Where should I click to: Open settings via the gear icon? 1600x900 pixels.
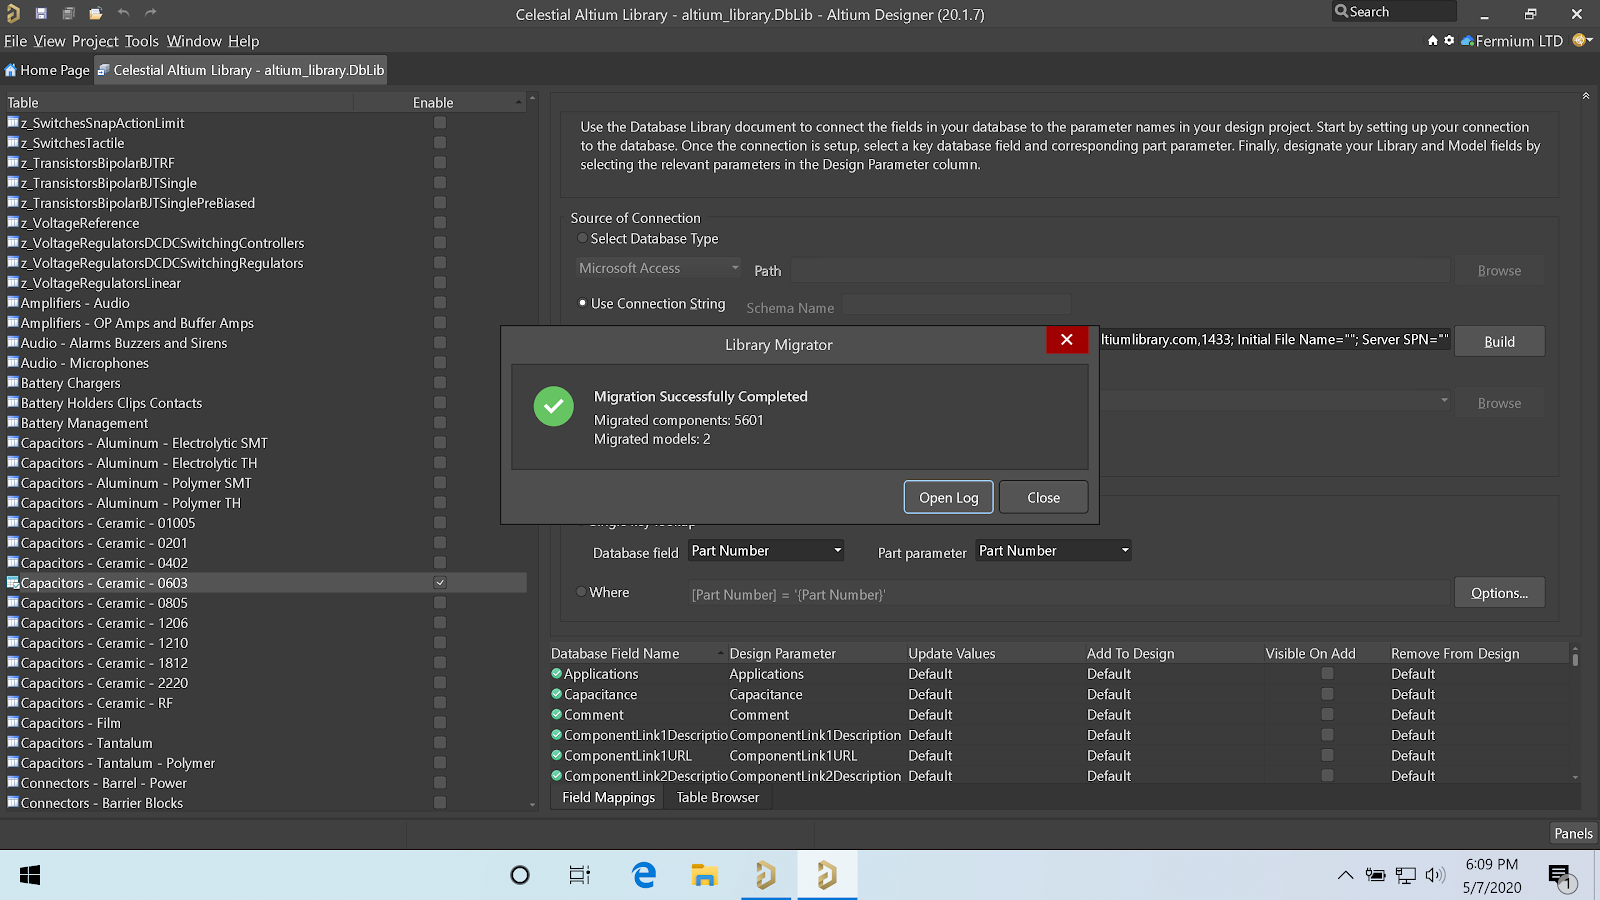pyautogui.click(x=1449, y=41)
